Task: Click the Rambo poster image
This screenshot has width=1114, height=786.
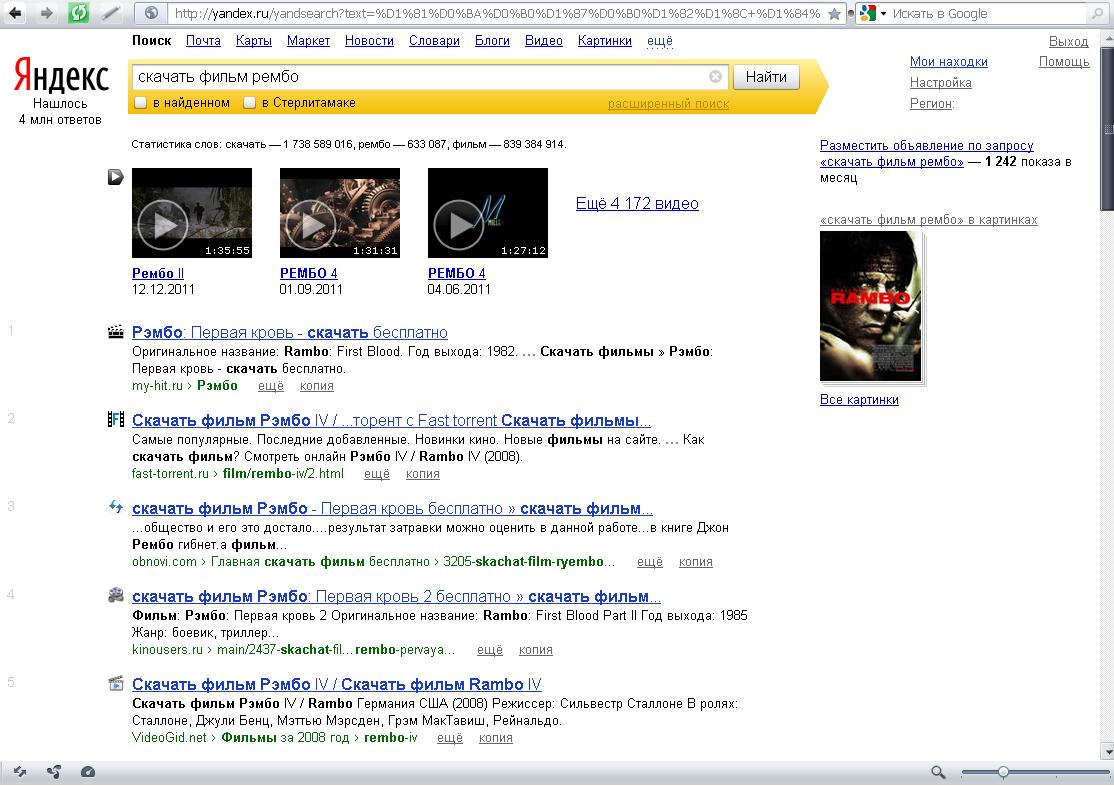Action: [x=871, y=307]
